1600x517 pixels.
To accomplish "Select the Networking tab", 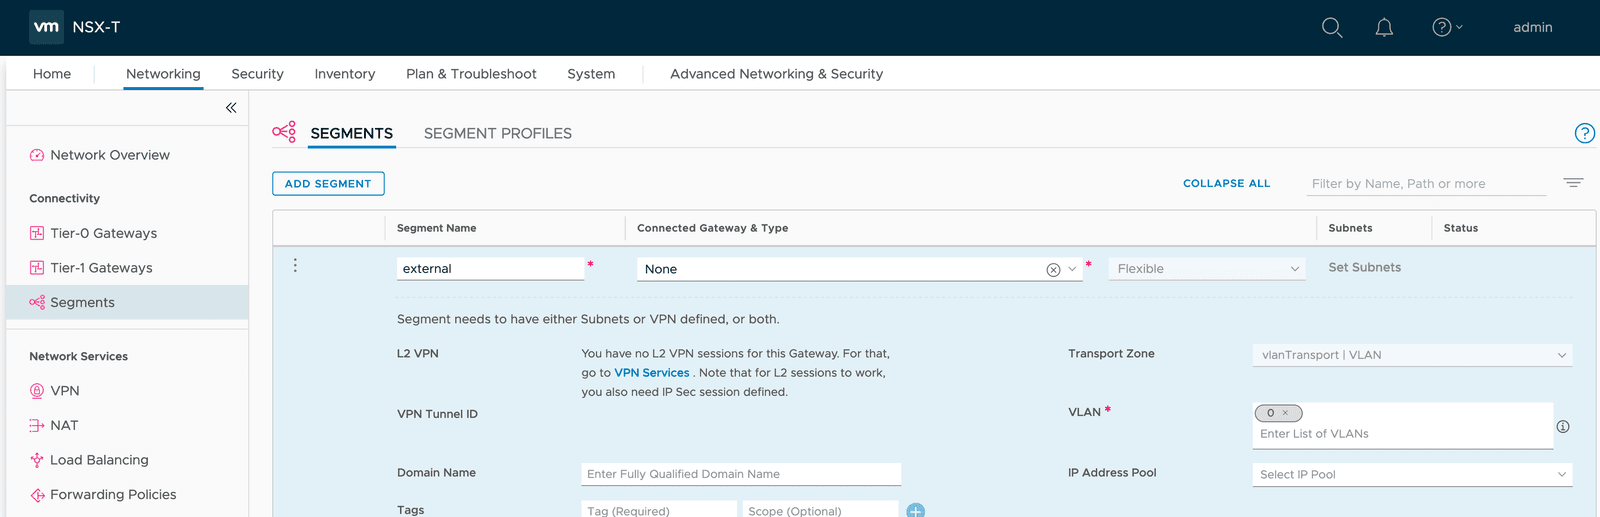I will click(163, 74).
